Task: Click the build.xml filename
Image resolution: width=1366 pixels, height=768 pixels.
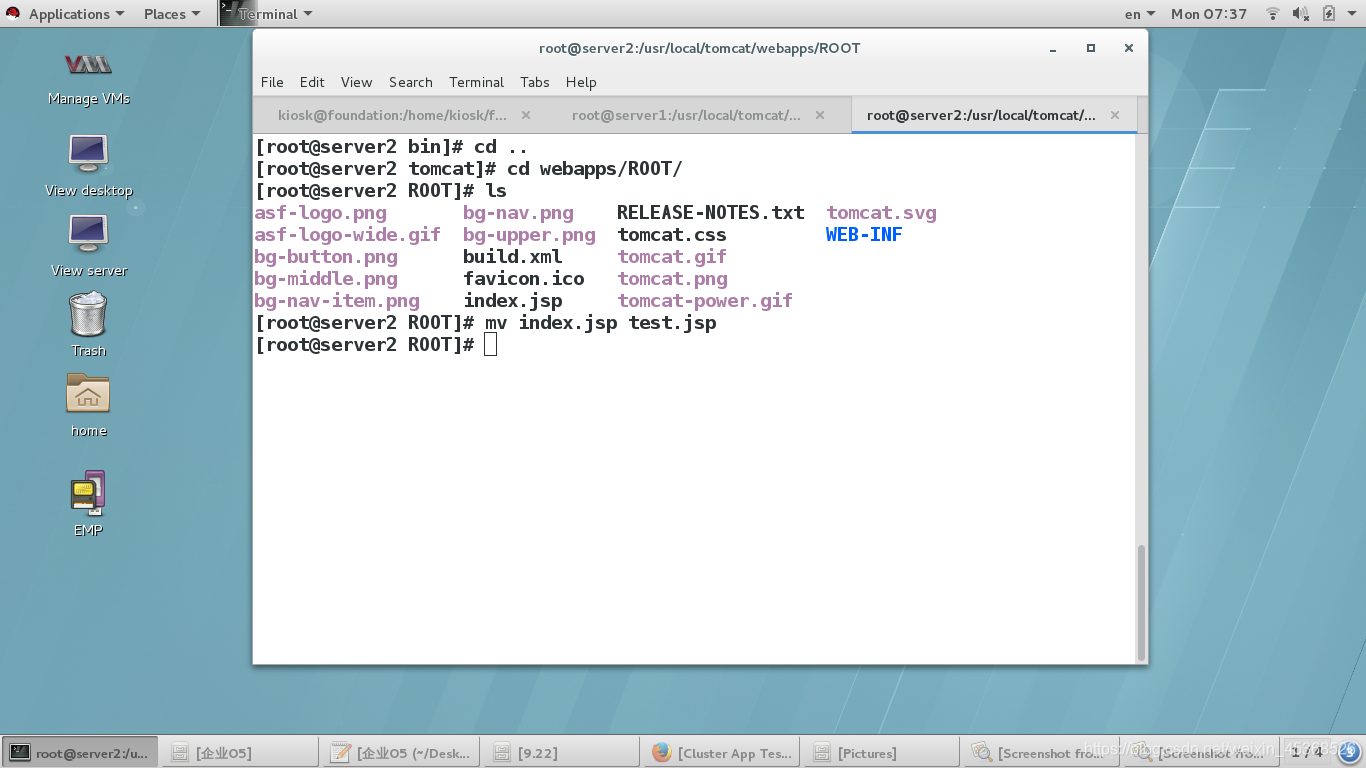Action: (513, 257)
